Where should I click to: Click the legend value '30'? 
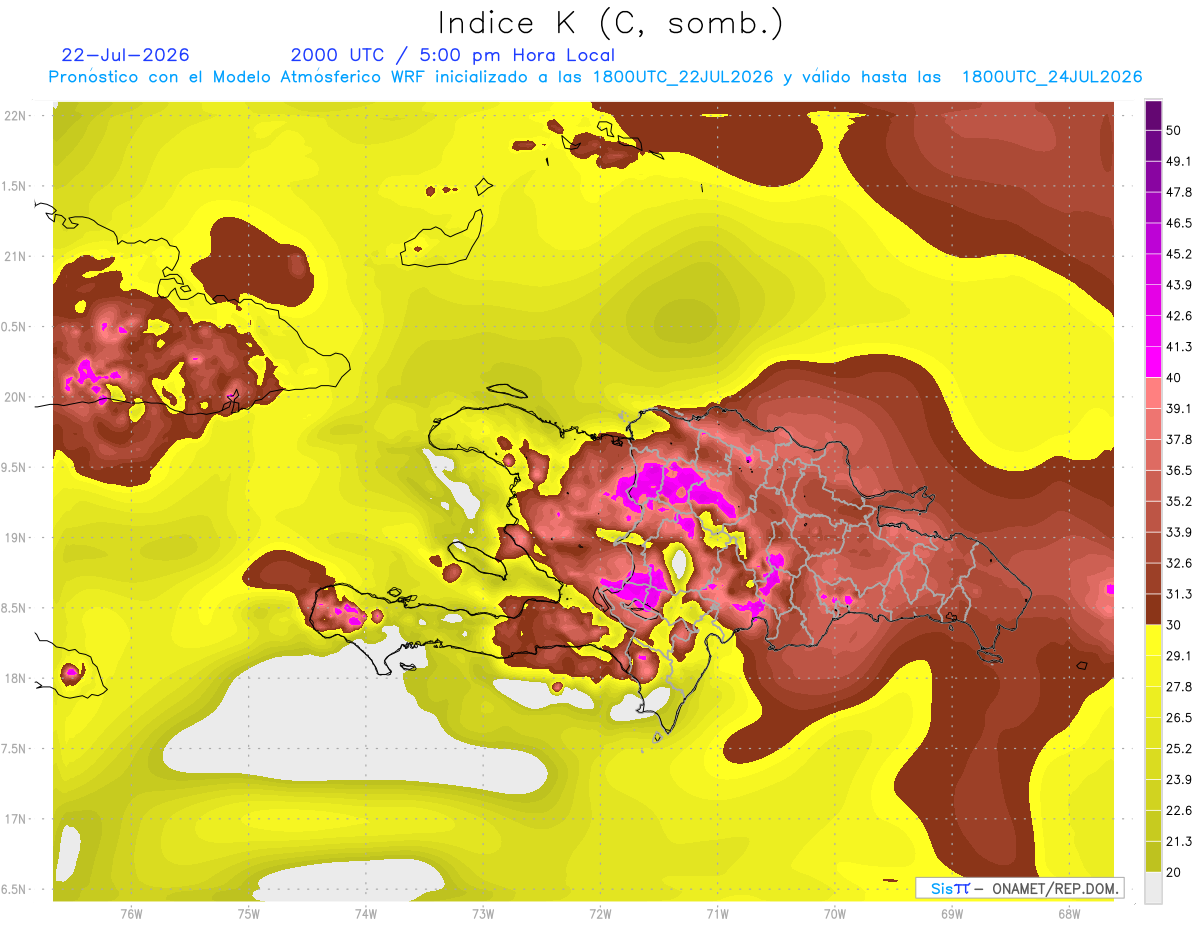[1174, 625]
